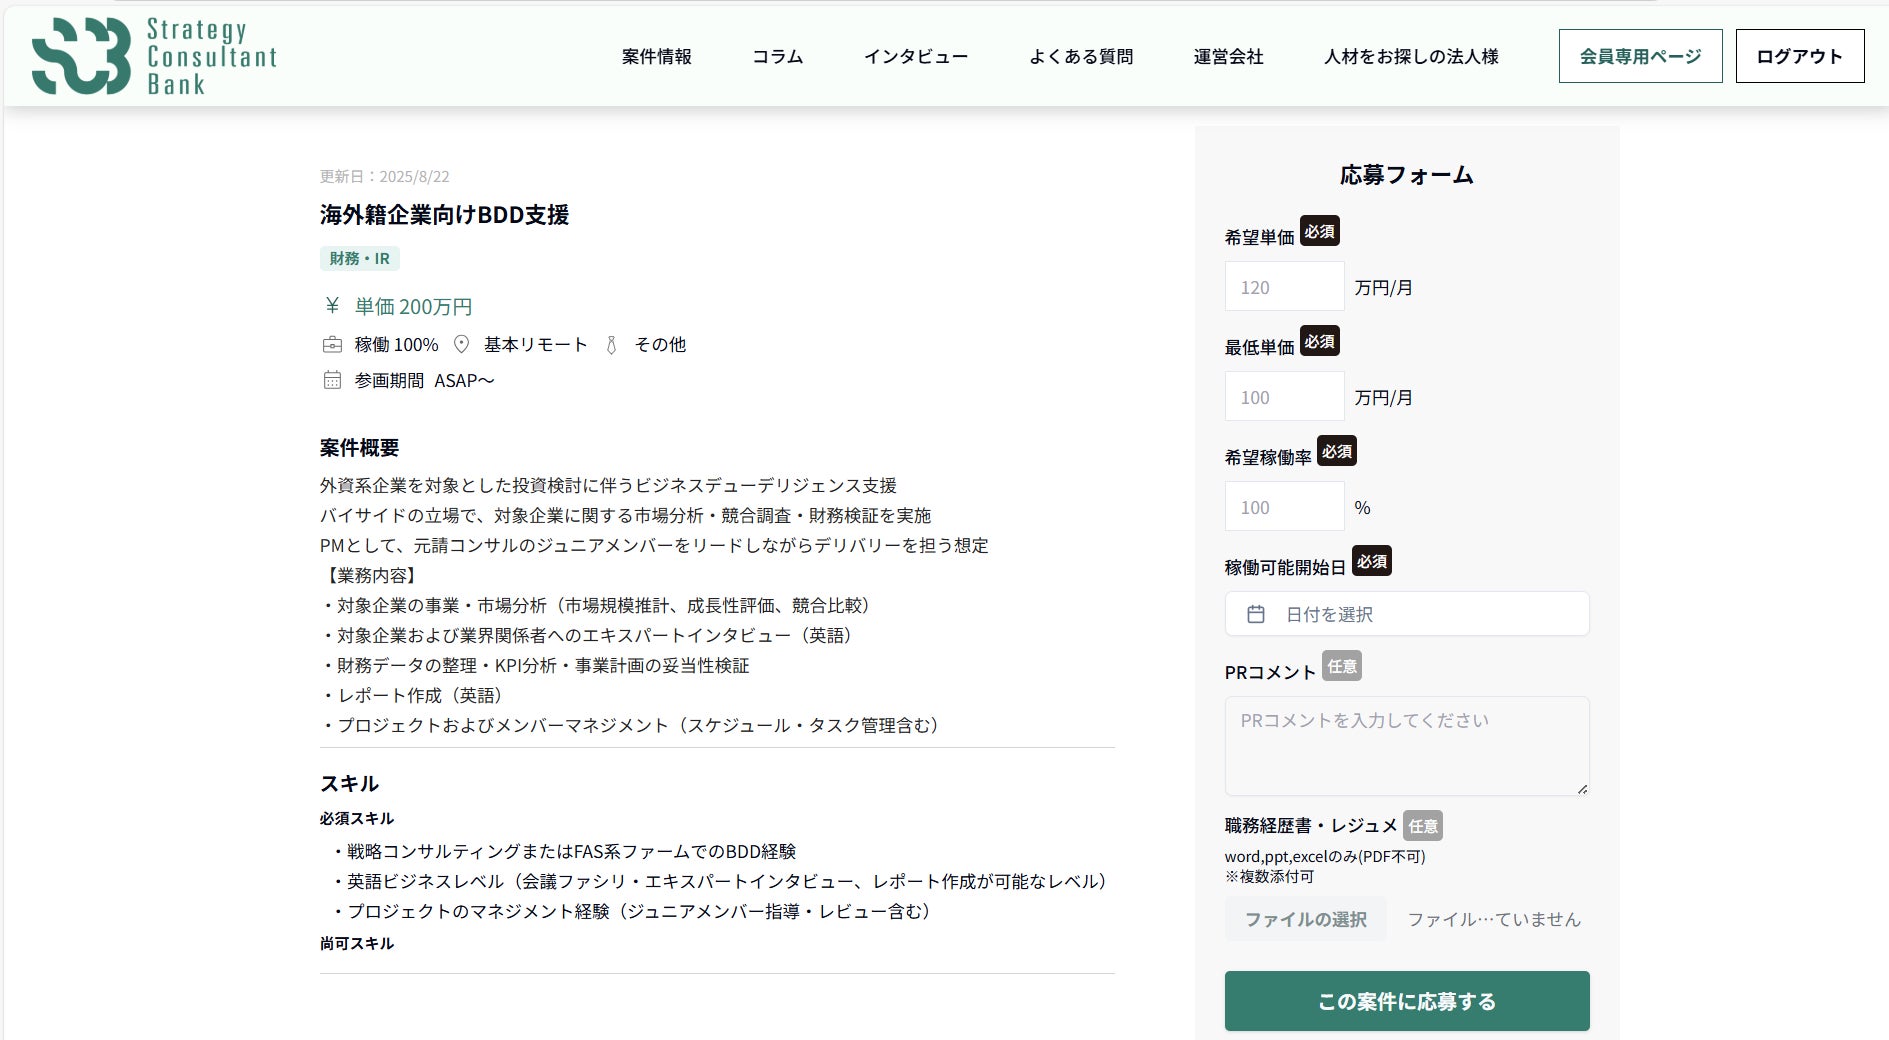Click the 【業務内容】 text line
This screenshot has width=1889, height=1040.
(x=370, y=576)
